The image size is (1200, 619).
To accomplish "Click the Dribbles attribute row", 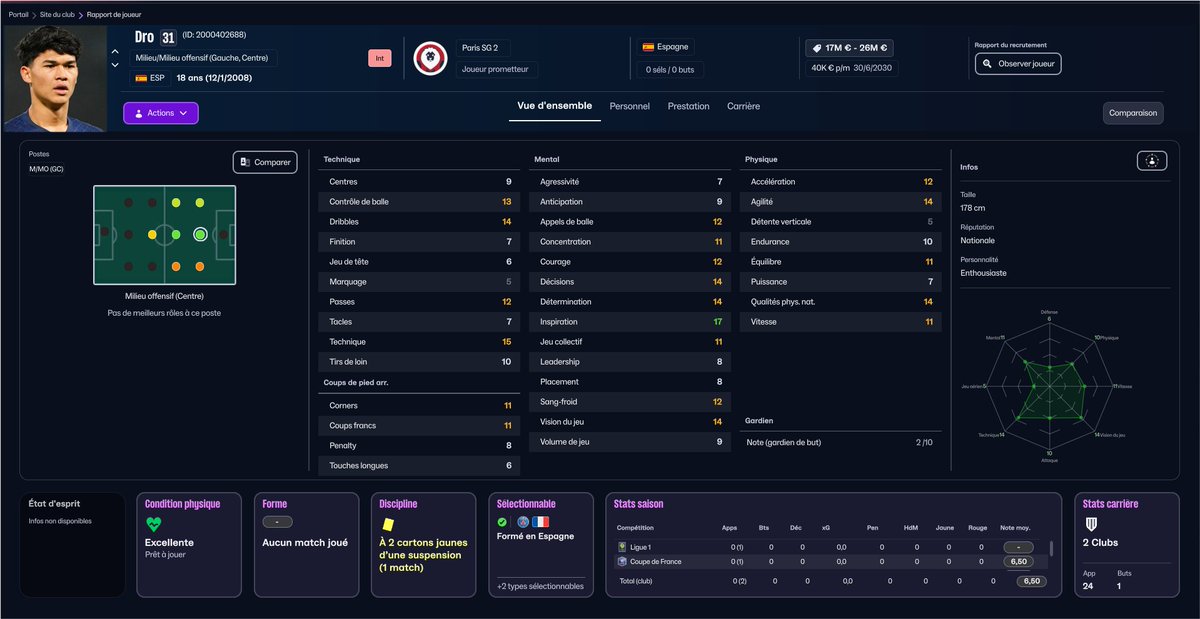I will click(420, 222).
